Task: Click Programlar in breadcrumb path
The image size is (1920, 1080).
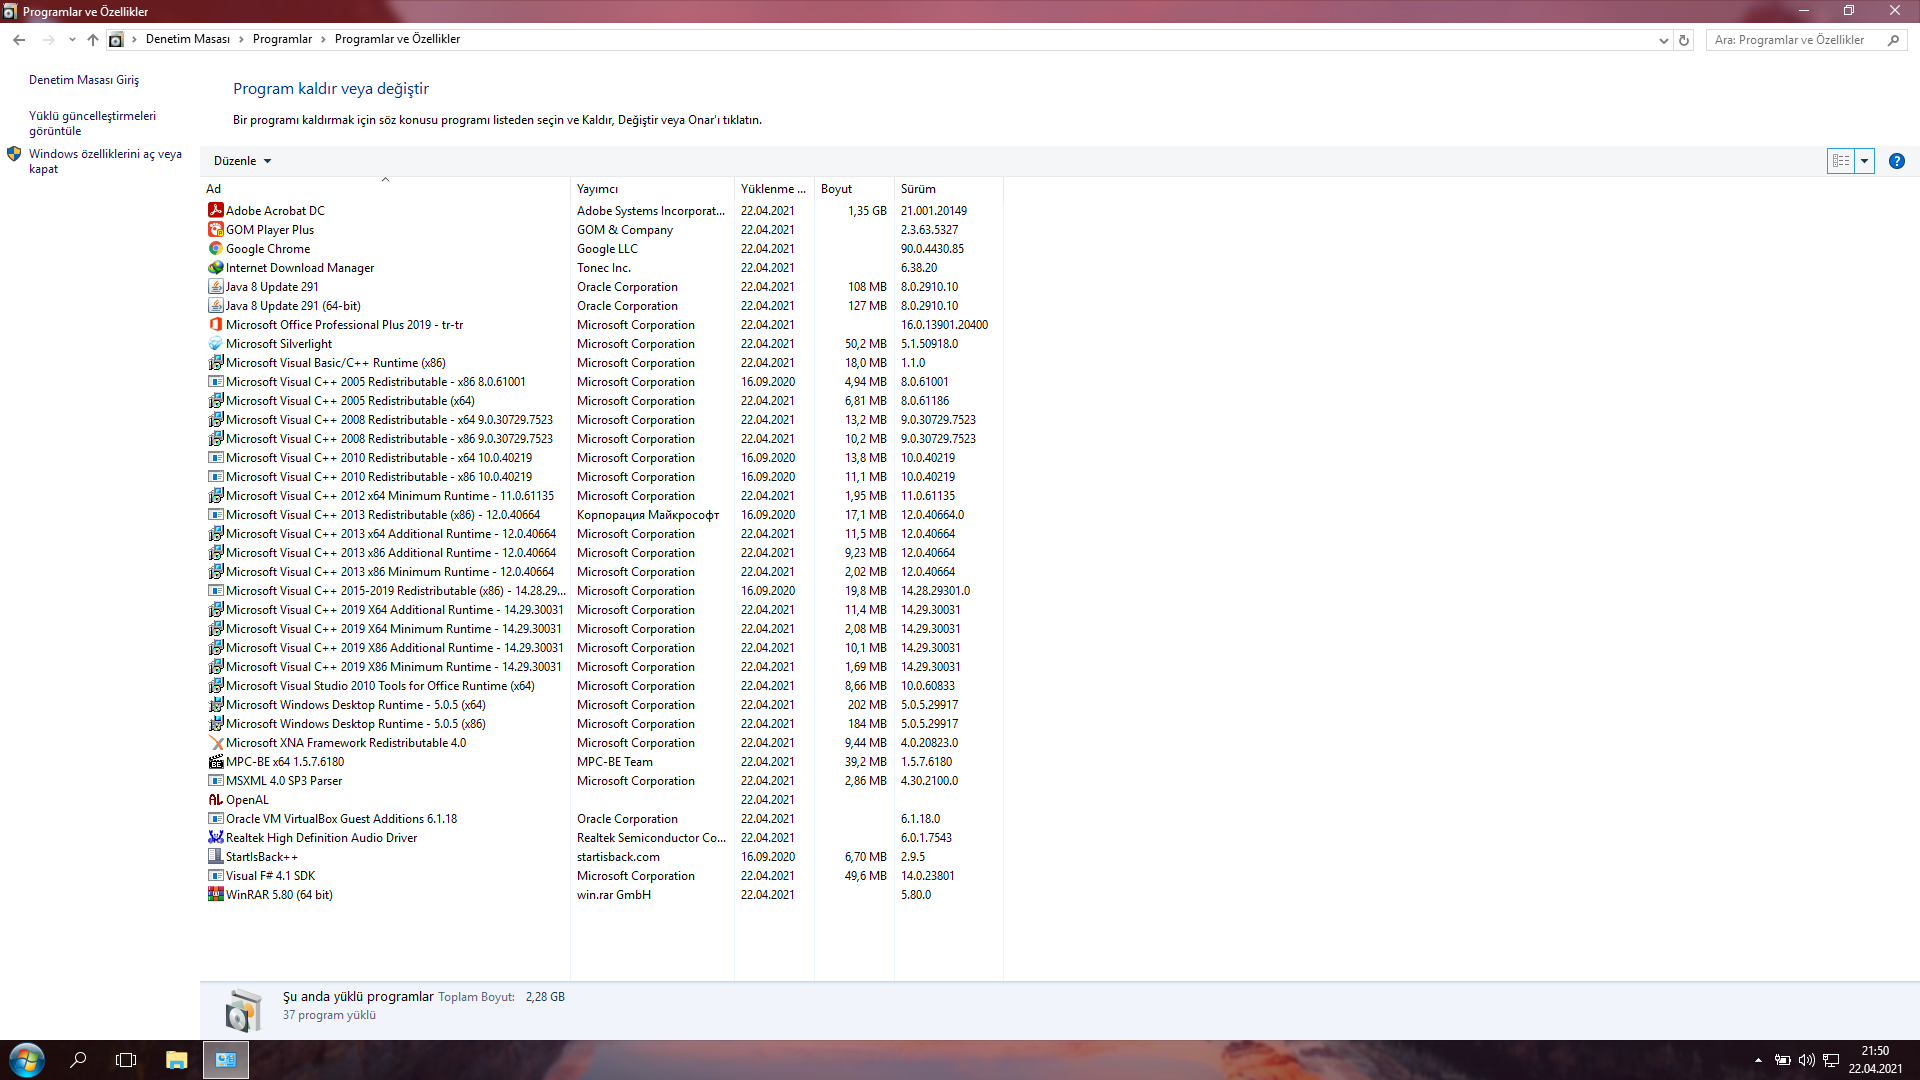Action: click(282, 39)
